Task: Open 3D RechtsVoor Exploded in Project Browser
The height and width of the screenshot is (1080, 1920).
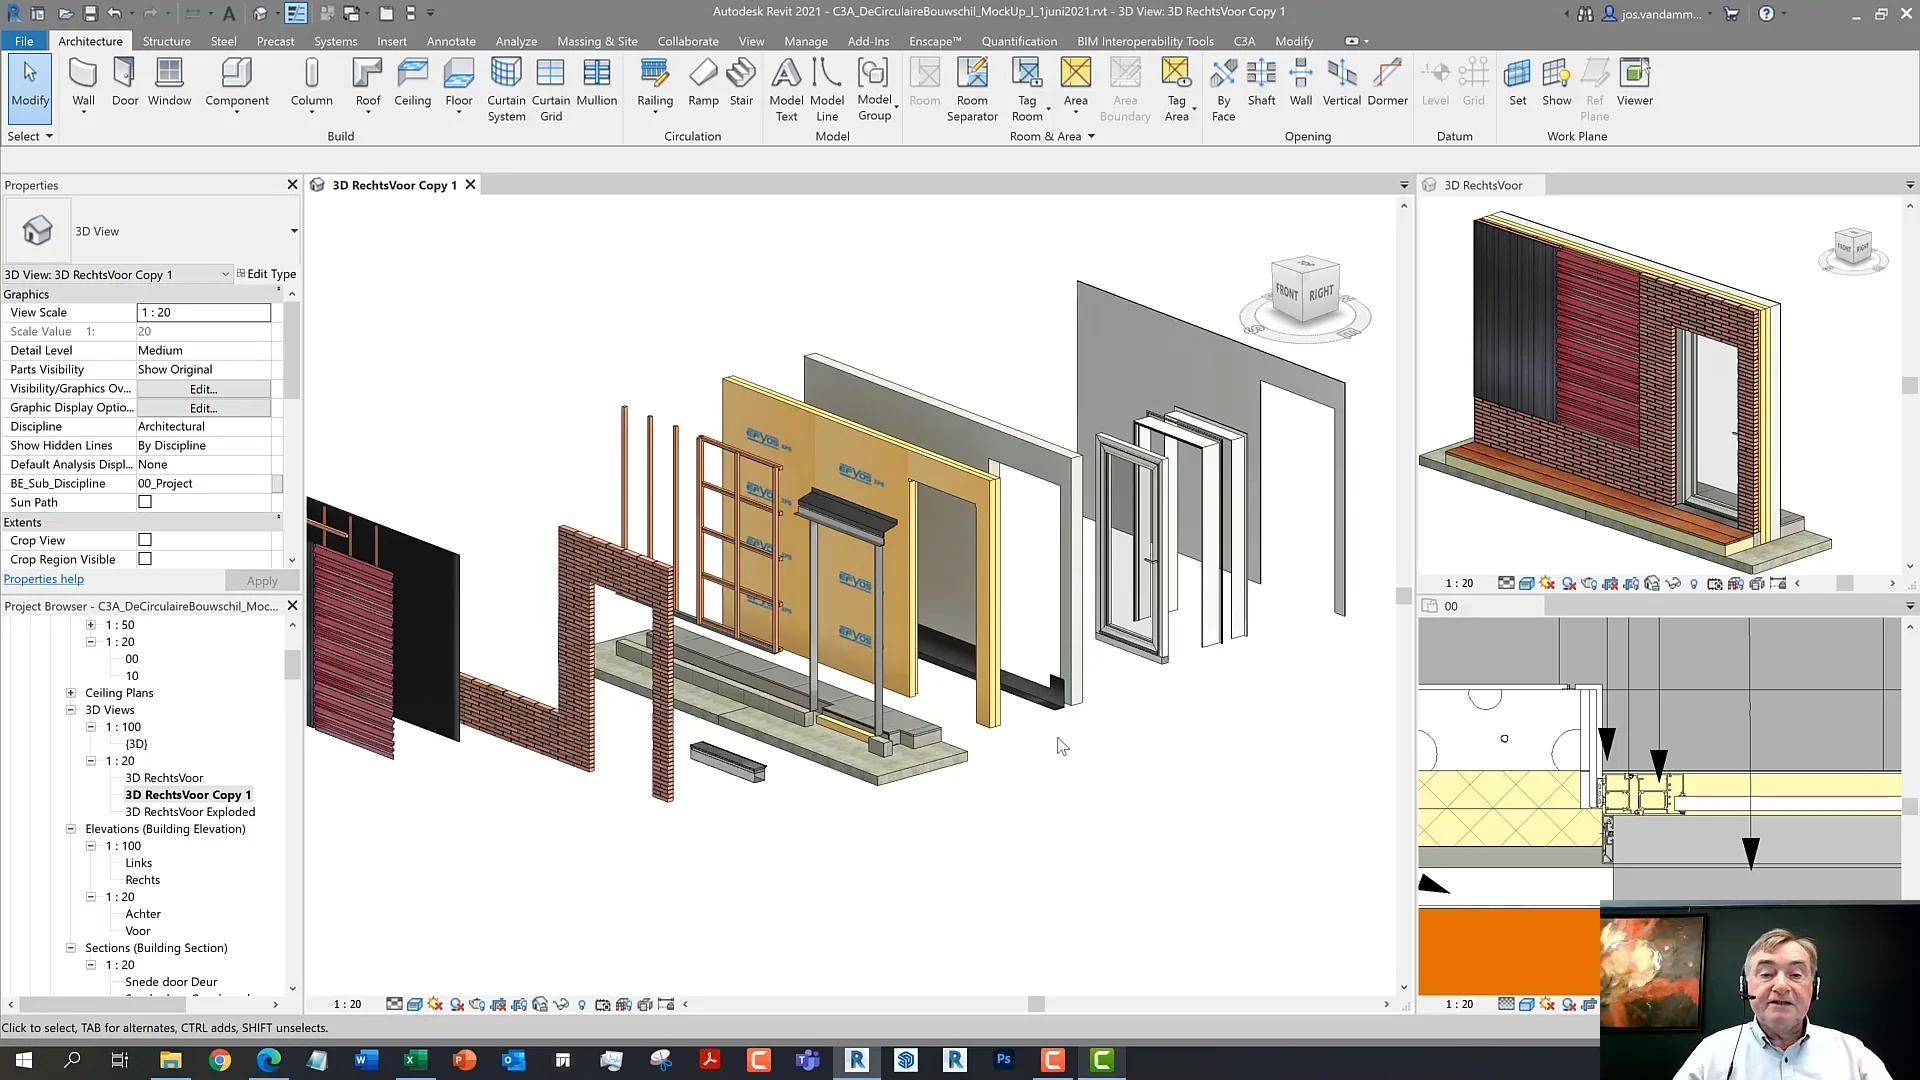Action: click(190, 812)
